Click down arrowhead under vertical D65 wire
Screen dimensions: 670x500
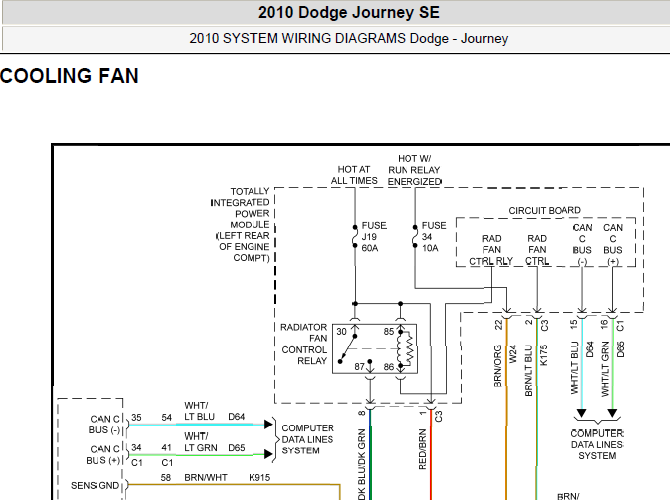[x=612, y=413]
